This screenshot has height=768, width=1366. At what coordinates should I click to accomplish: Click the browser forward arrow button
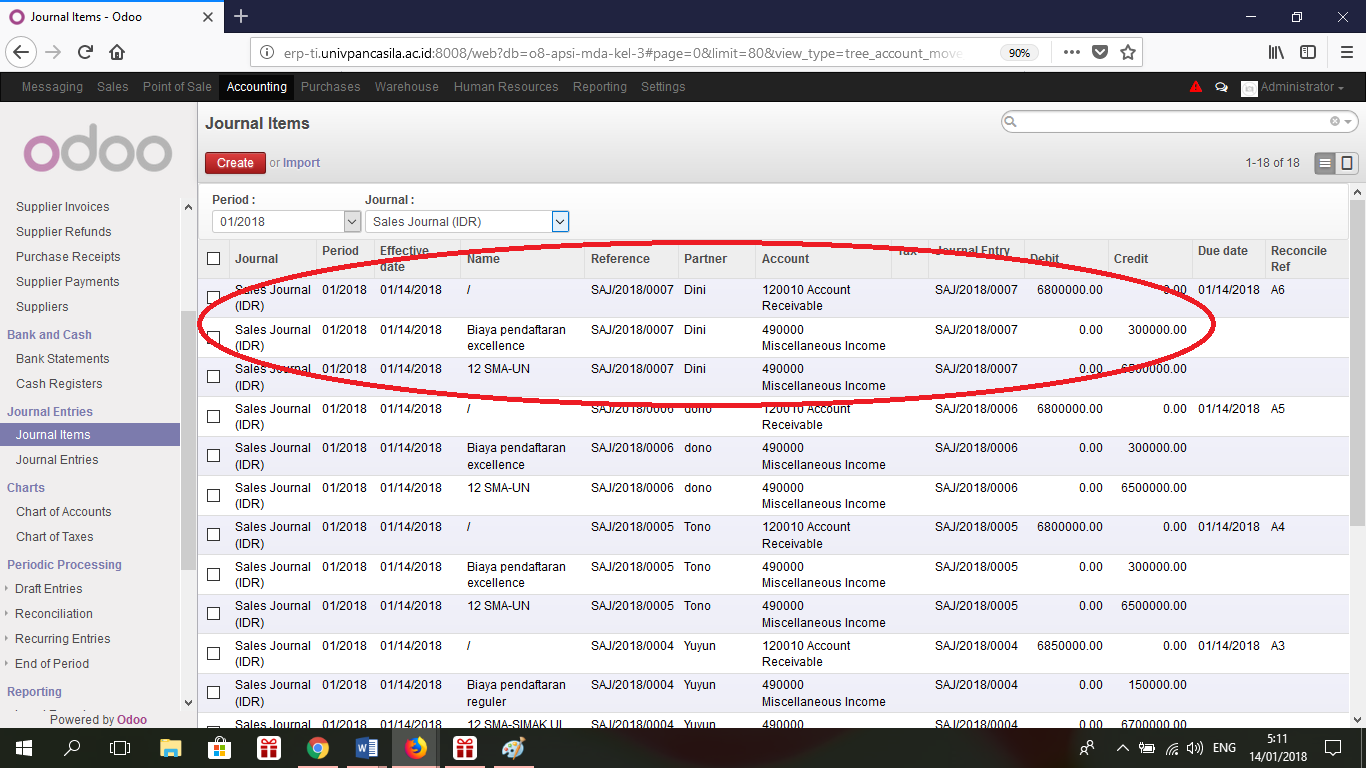tap(53, 52)
